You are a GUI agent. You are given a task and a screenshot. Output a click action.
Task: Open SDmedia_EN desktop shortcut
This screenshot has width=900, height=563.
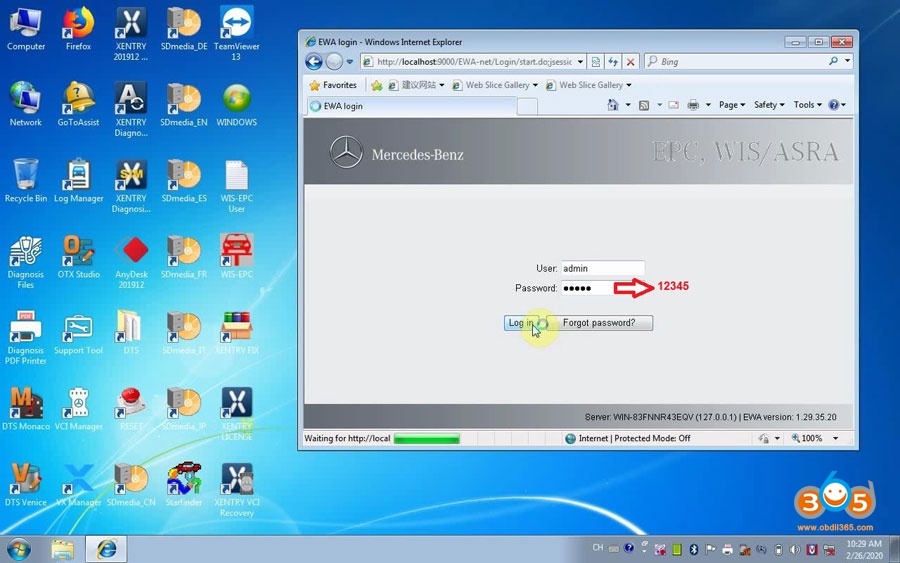coord(184,104)
